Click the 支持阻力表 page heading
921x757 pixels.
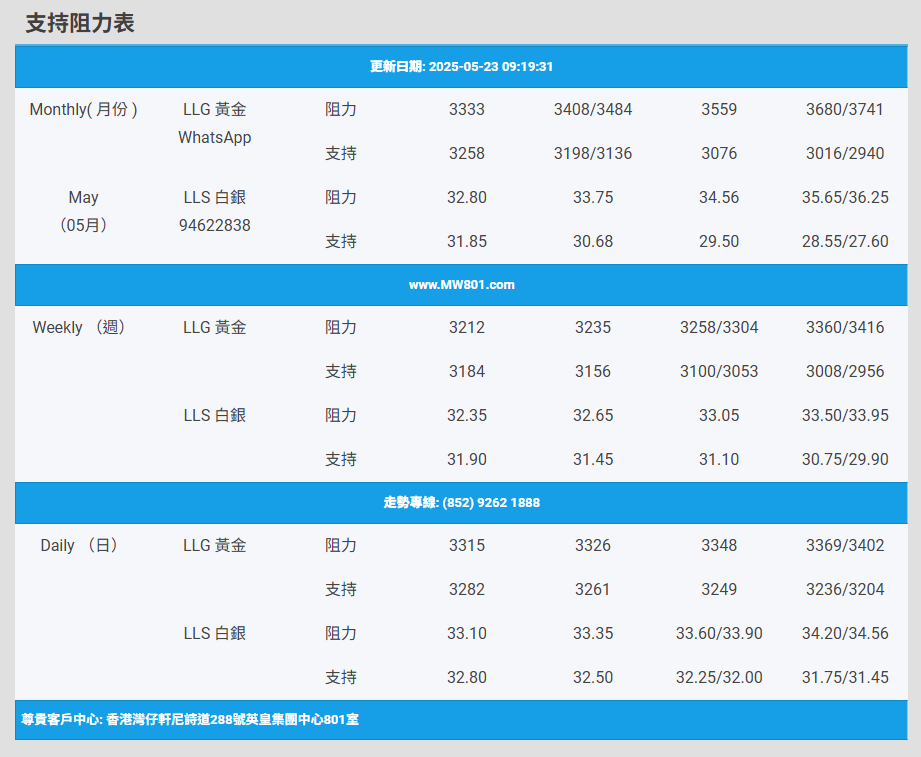point(80,23)
